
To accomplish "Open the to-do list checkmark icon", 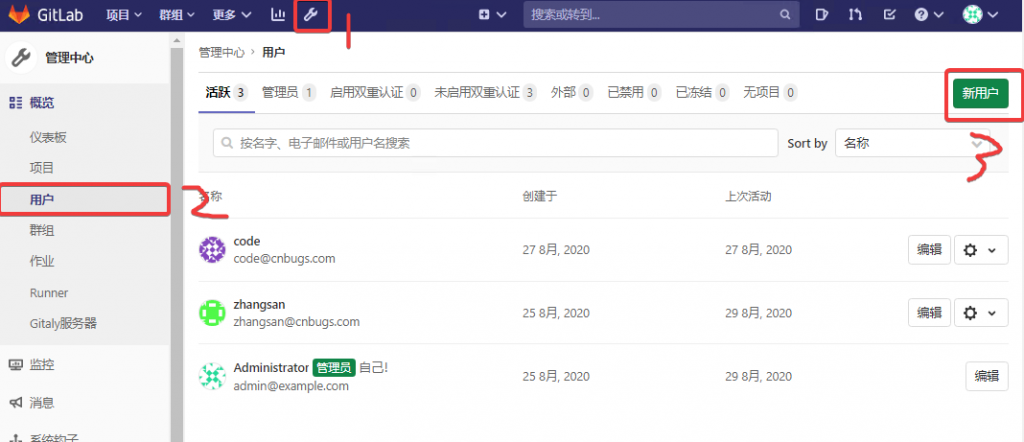I will (889, 15).
